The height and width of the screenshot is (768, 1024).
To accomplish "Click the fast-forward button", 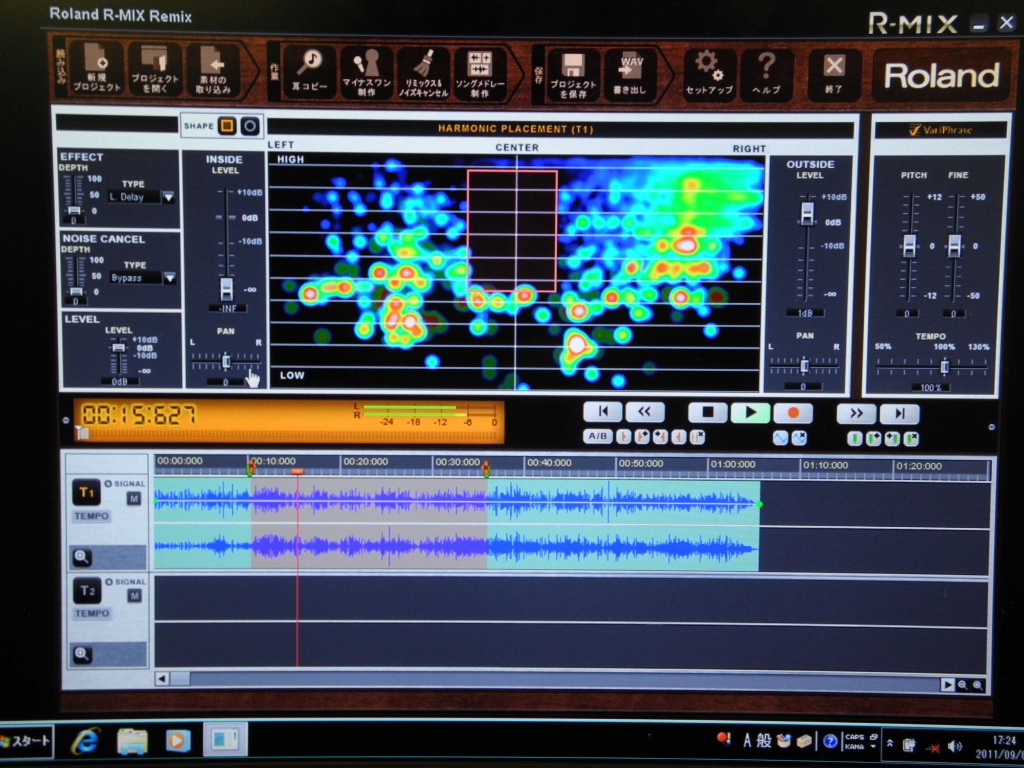I will pyautogui.click(x=856, y=413).
